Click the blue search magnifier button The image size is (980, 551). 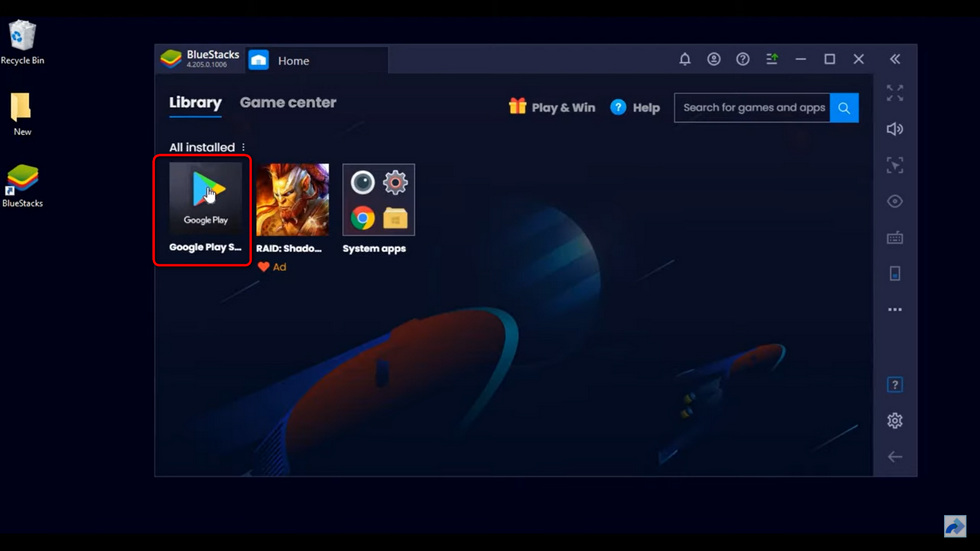coord(844,107)
